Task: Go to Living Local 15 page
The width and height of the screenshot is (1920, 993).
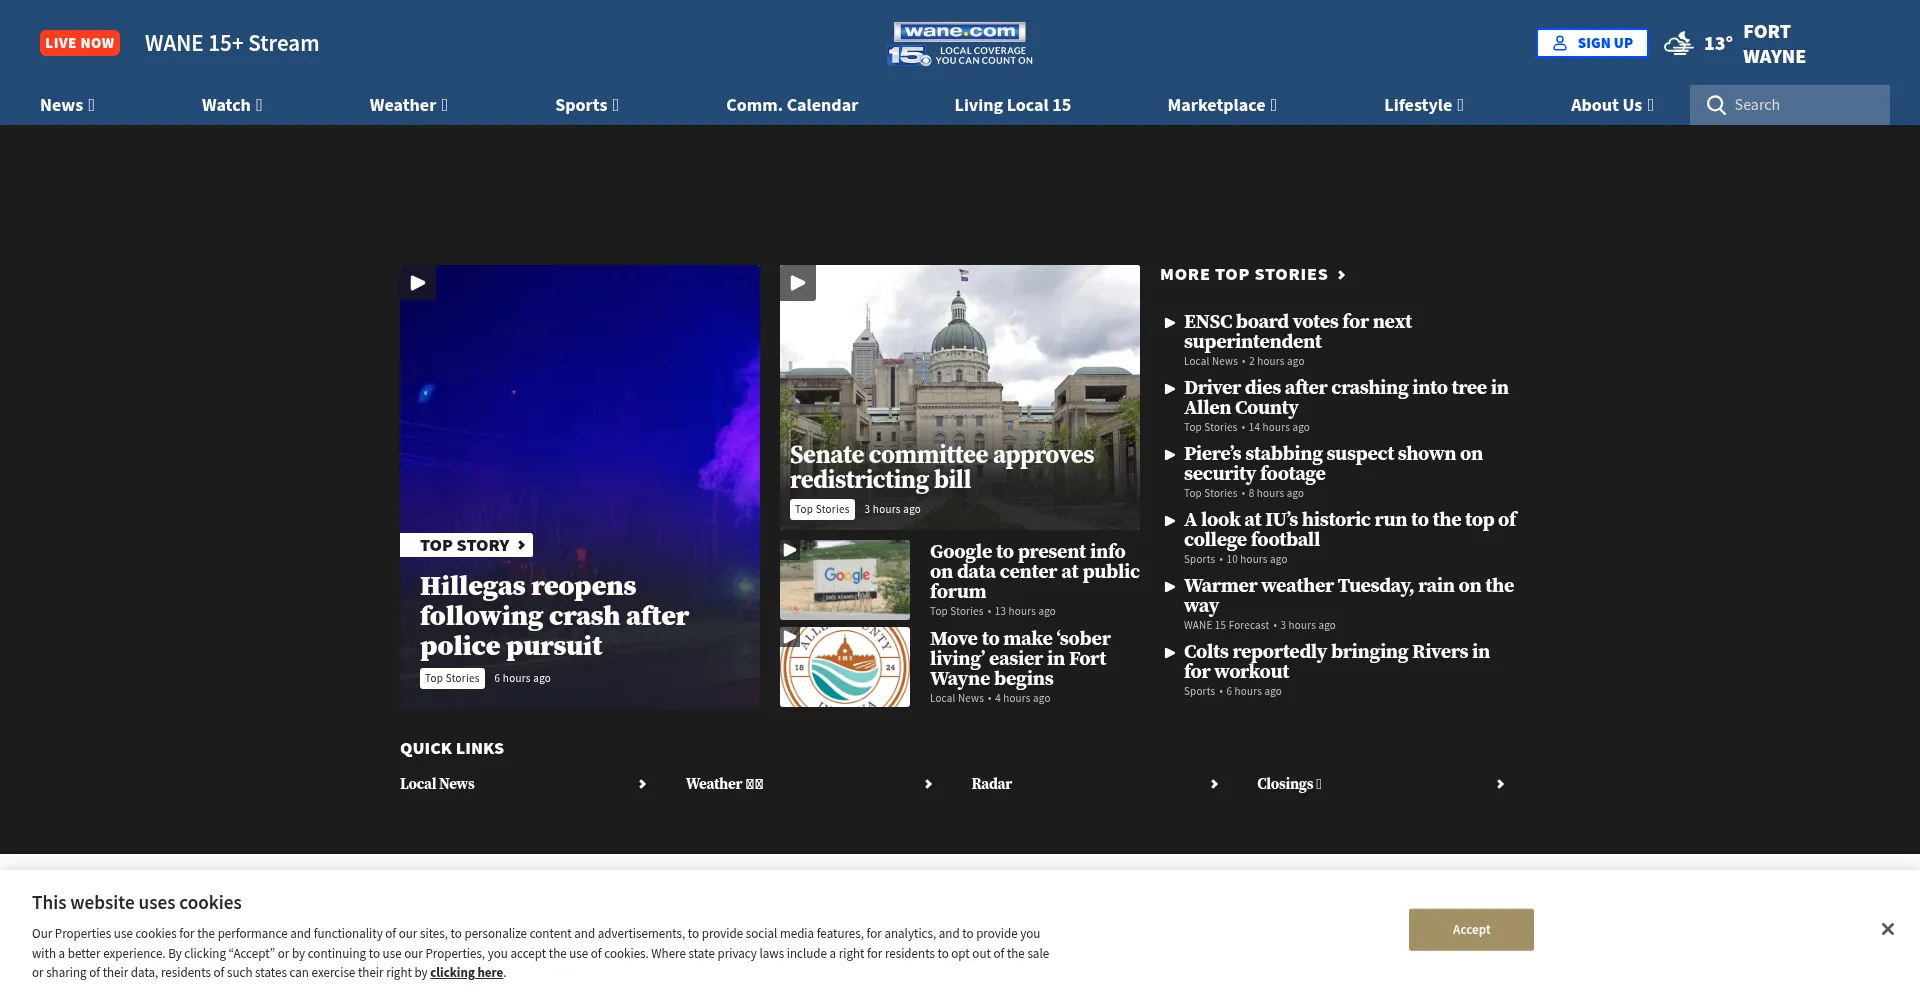Action: [1012, 105]
